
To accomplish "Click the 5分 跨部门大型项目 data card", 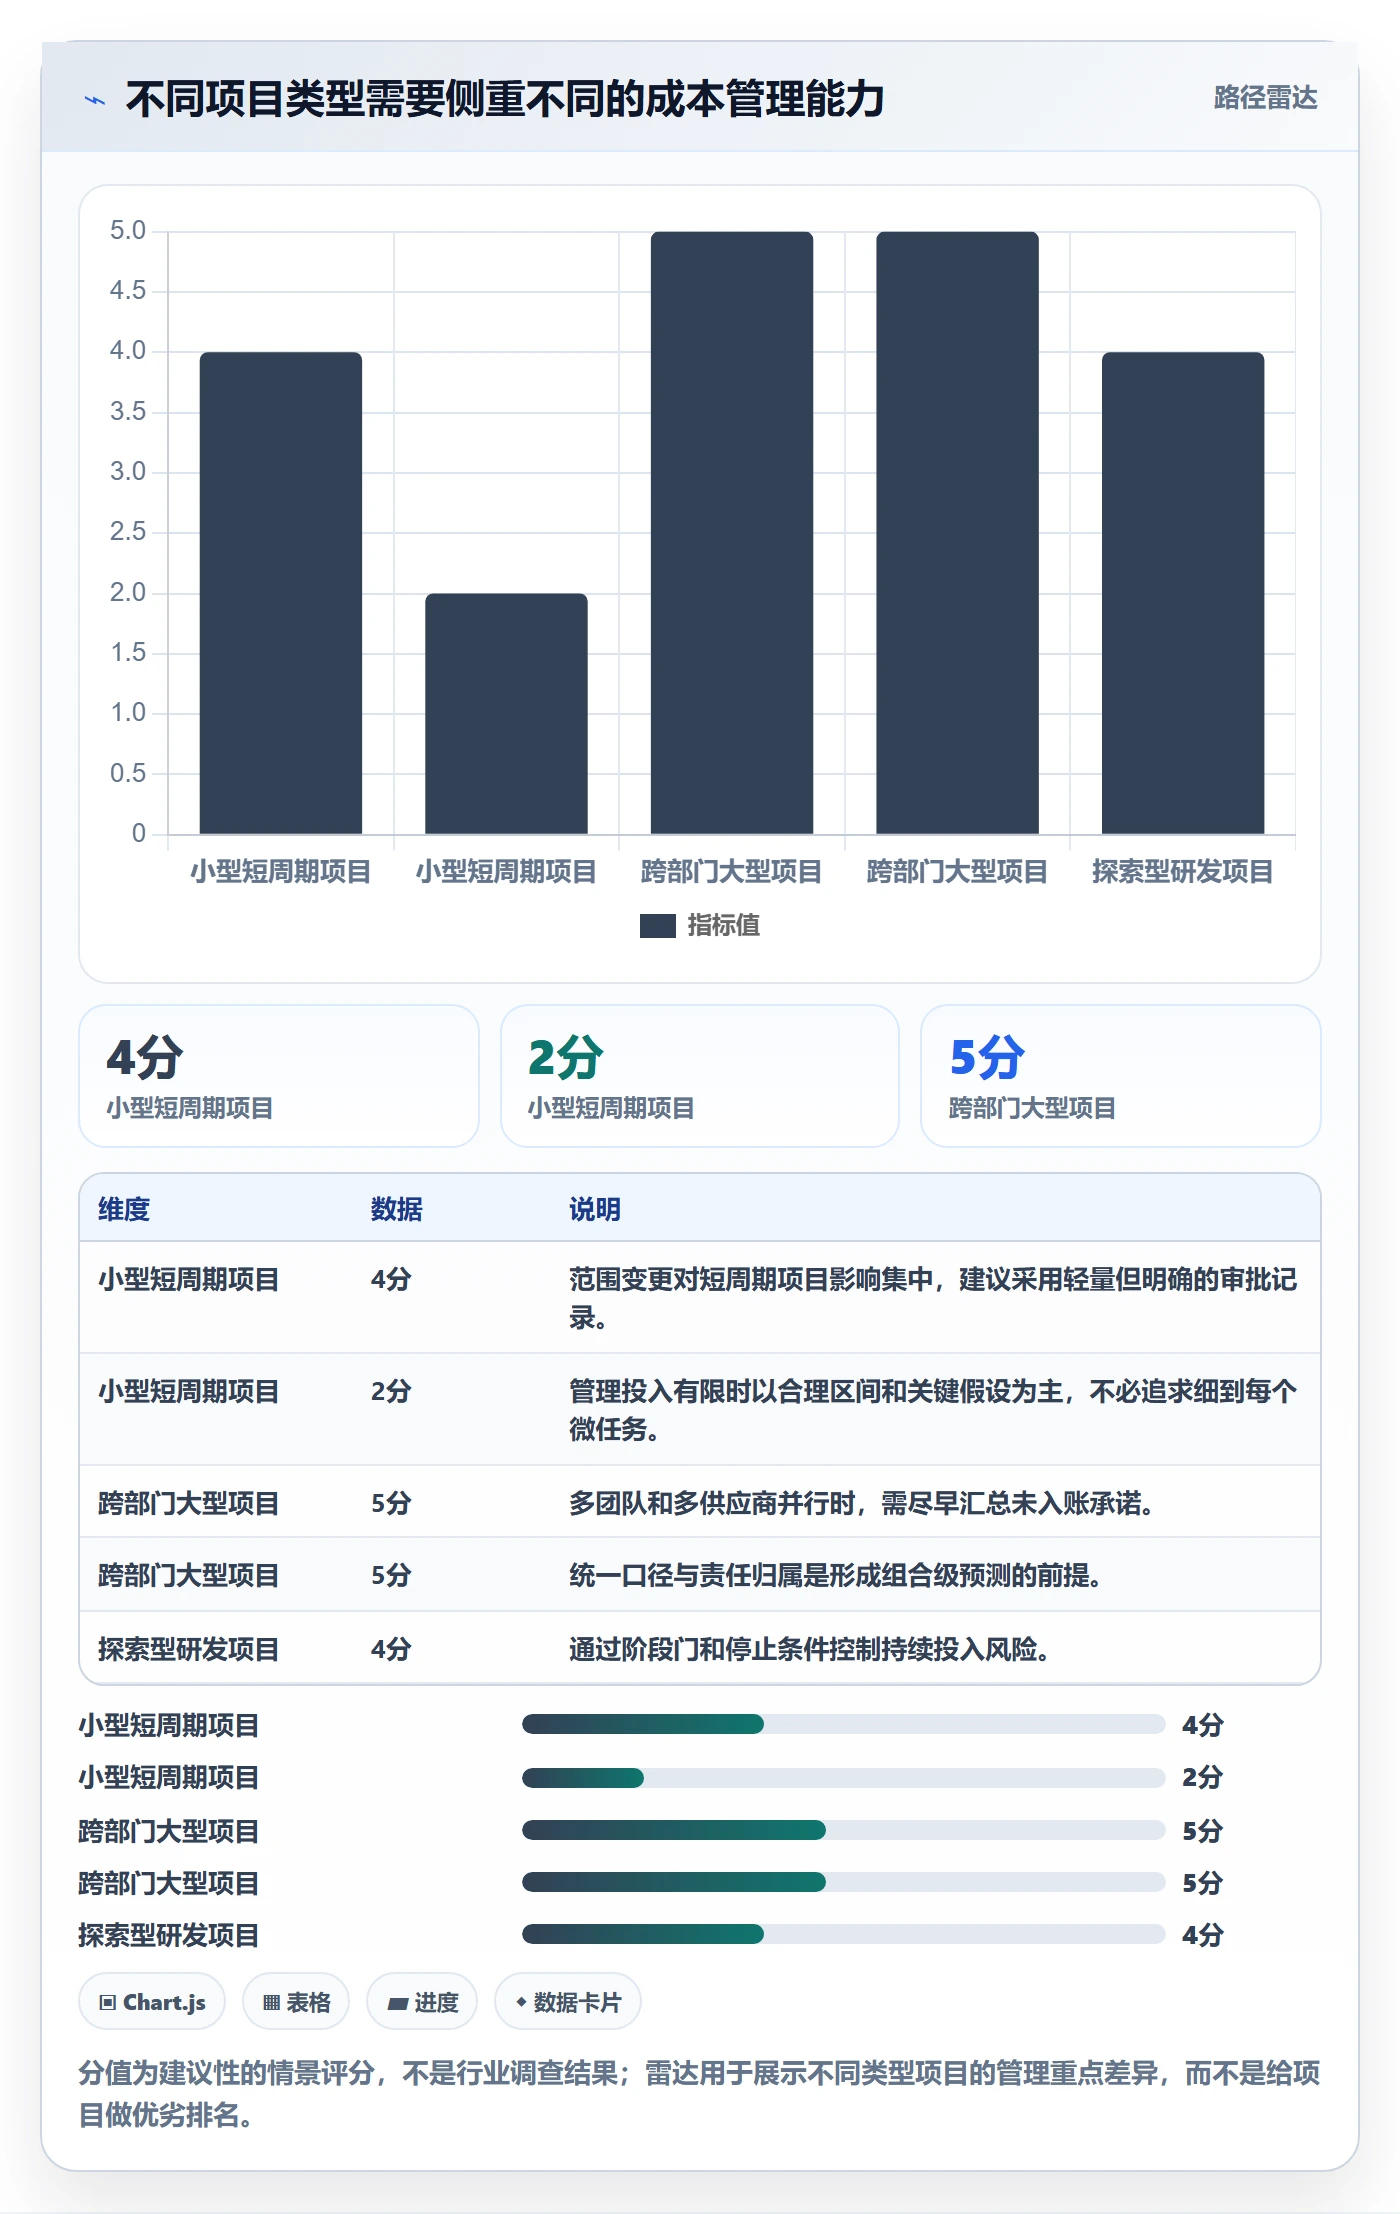I will pos(1121,1076).
